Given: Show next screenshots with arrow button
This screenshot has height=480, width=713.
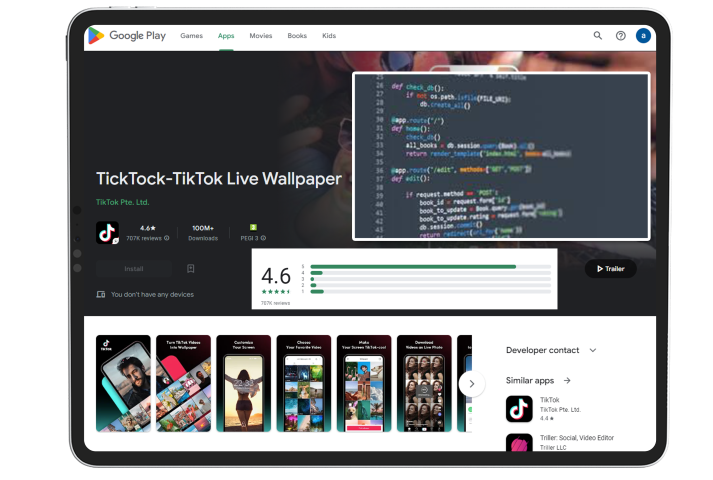Looking at the screenshot, I should [x=472, y=384].
